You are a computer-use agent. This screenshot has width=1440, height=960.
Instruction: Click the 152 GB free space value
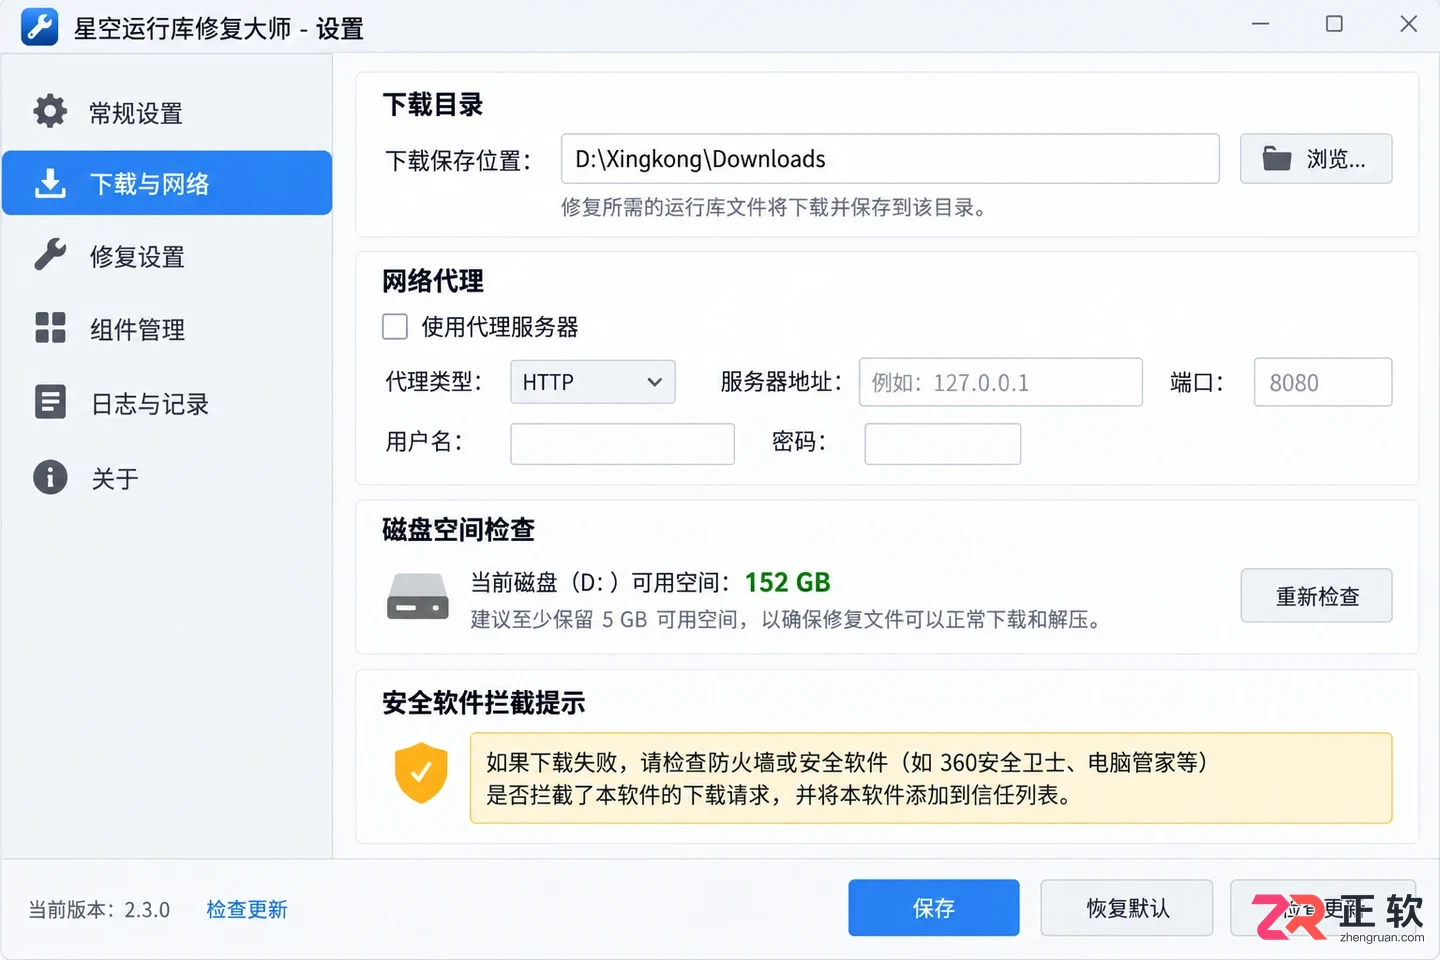pyautogui.click(x=788, y=582)
